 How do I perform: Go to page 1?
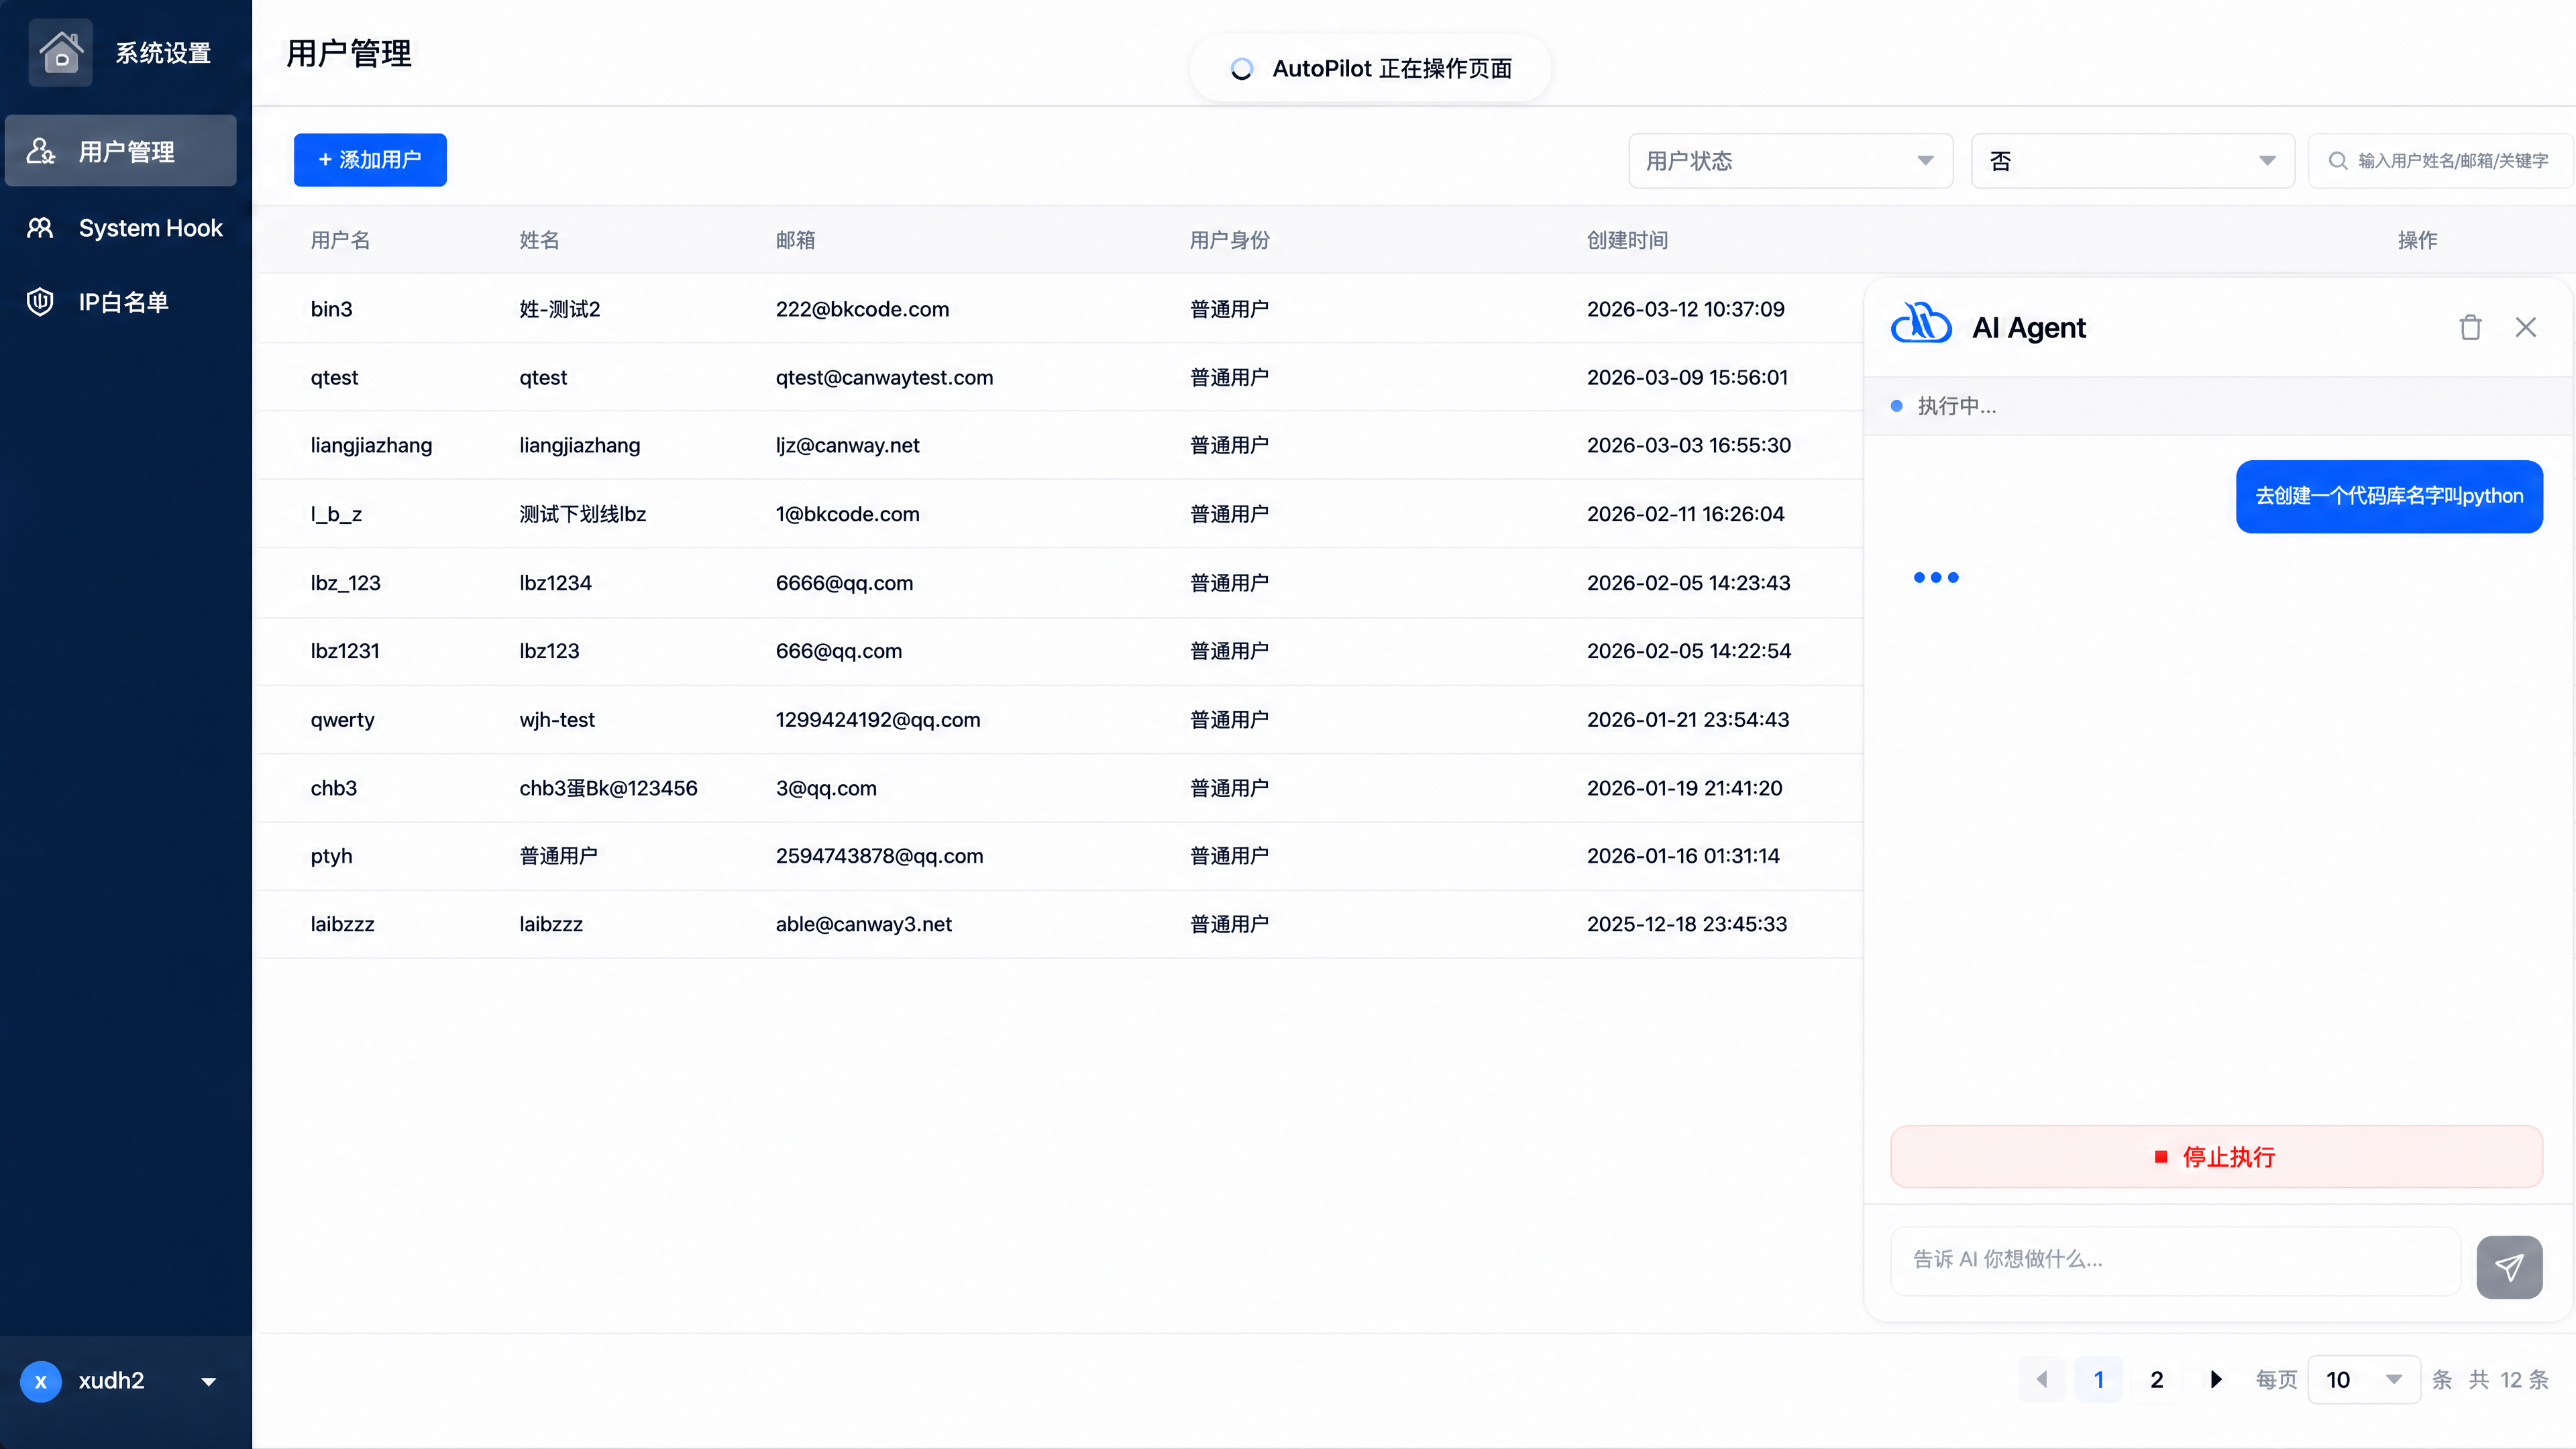pyautogui.click(x=2099, y=1380)
